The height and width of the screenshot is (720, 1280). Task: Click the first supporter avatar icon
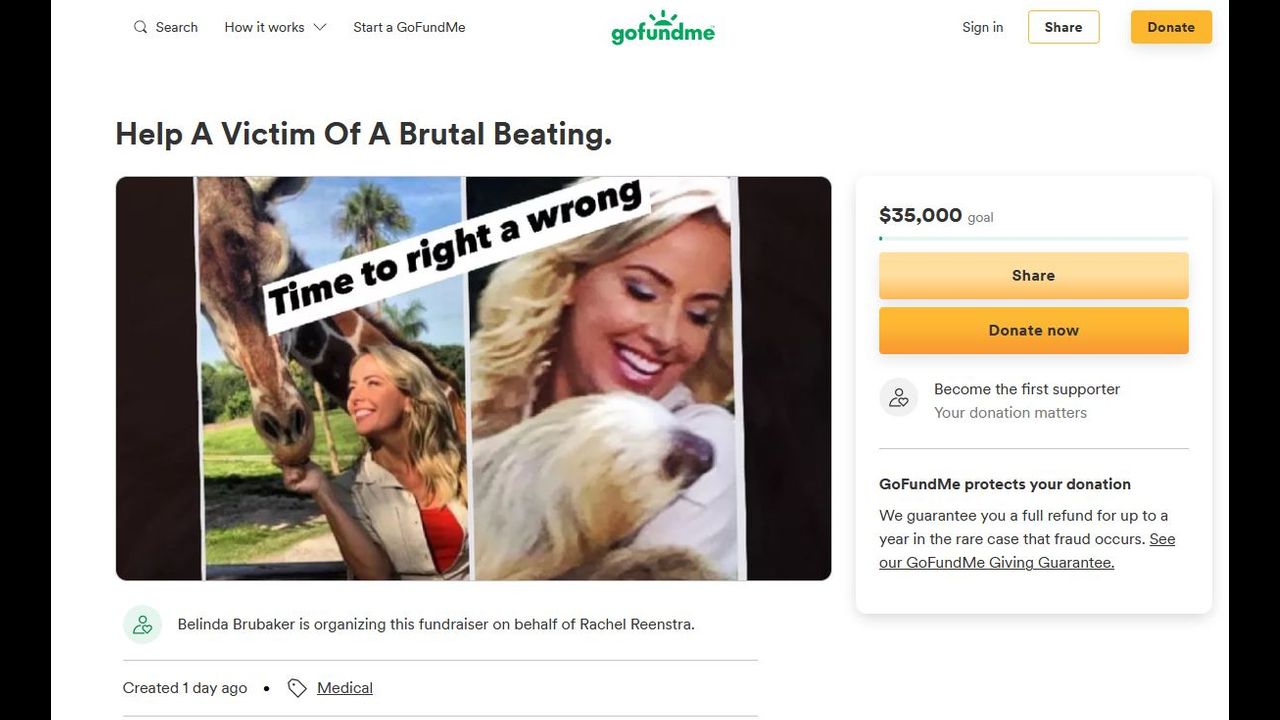(x=898, y=398)
